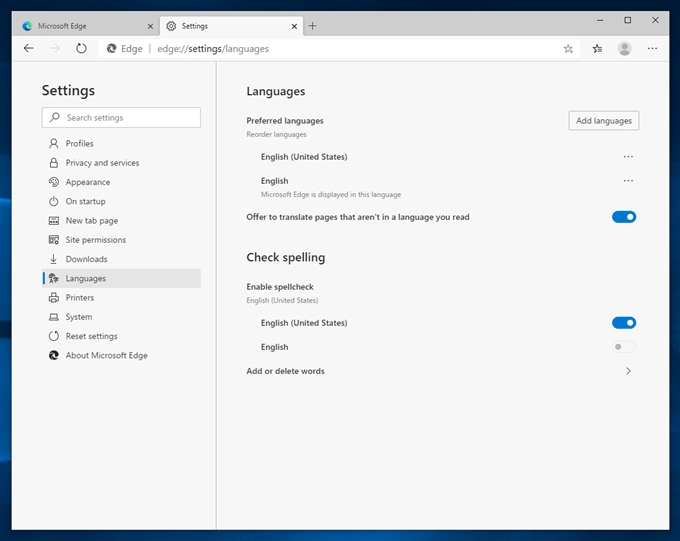Close the Settings tab
680x541 pixels.
294,26
